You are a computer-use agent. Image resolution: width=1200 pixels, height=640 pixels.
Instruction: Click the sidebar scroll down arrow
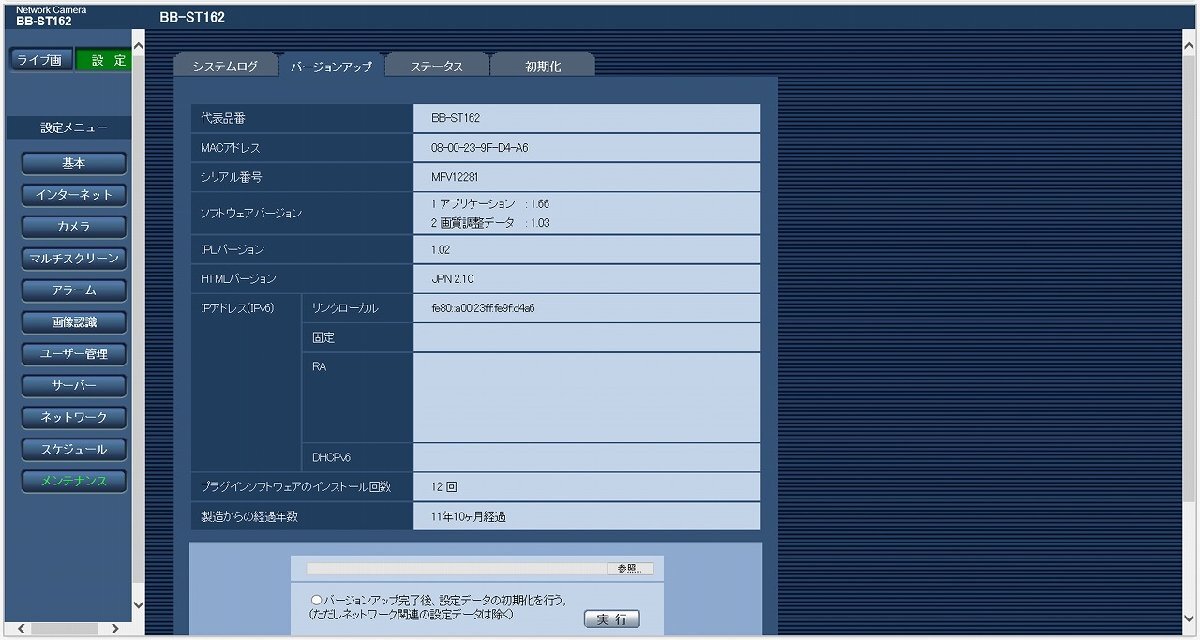(x=138, y=606)
